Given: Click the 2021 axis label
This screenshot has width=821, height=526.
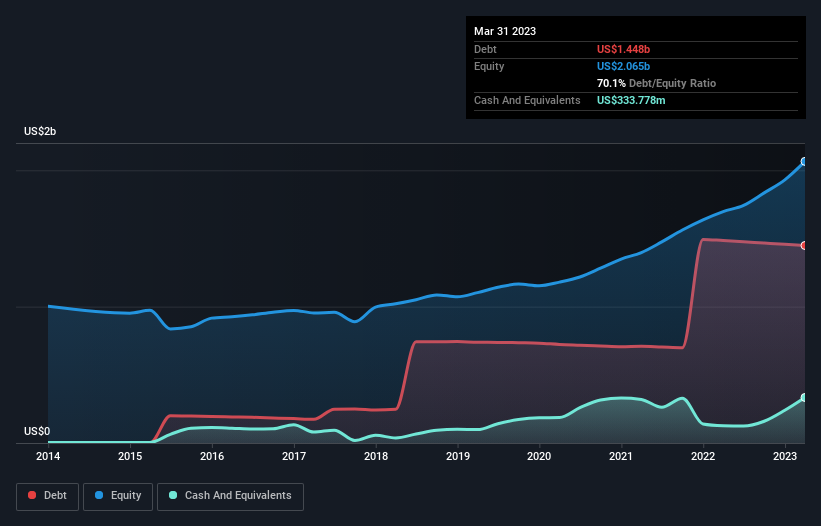Looking at the screenshot, I should [621, 456].
